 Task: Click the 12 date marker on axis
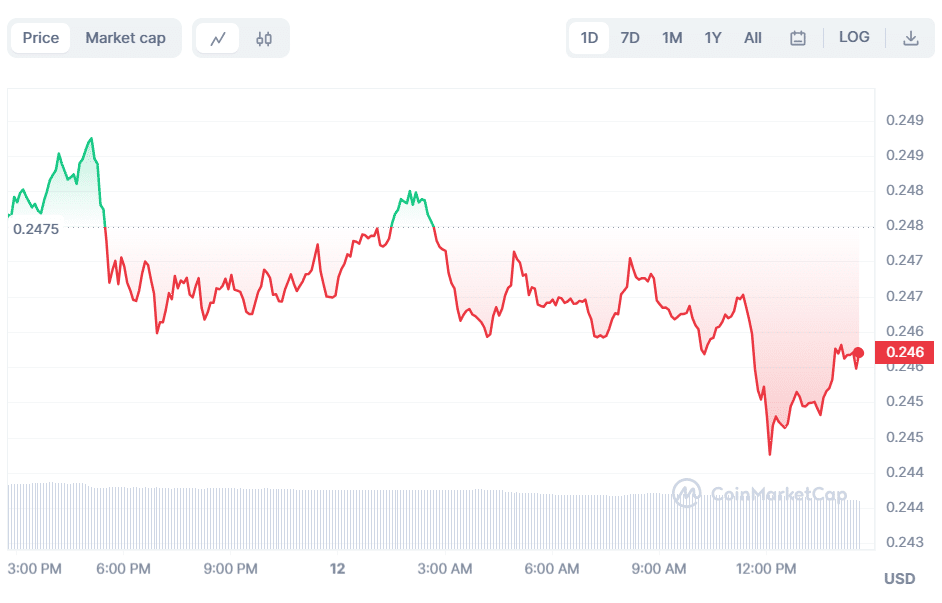pos(337,568)
